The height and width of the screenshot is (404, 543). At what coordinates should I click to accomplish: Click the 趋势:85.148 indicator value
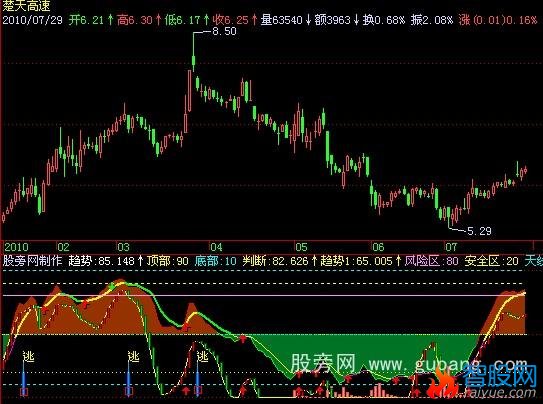click(101, 260)
